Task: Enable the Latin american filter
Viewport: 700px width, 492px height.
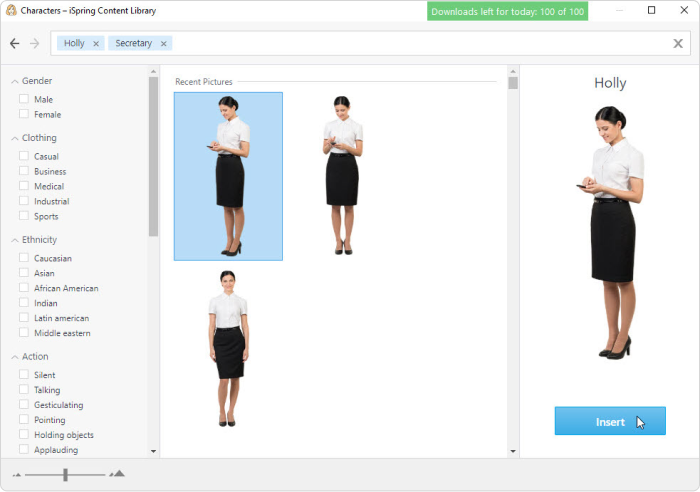Action: (24, 317)
